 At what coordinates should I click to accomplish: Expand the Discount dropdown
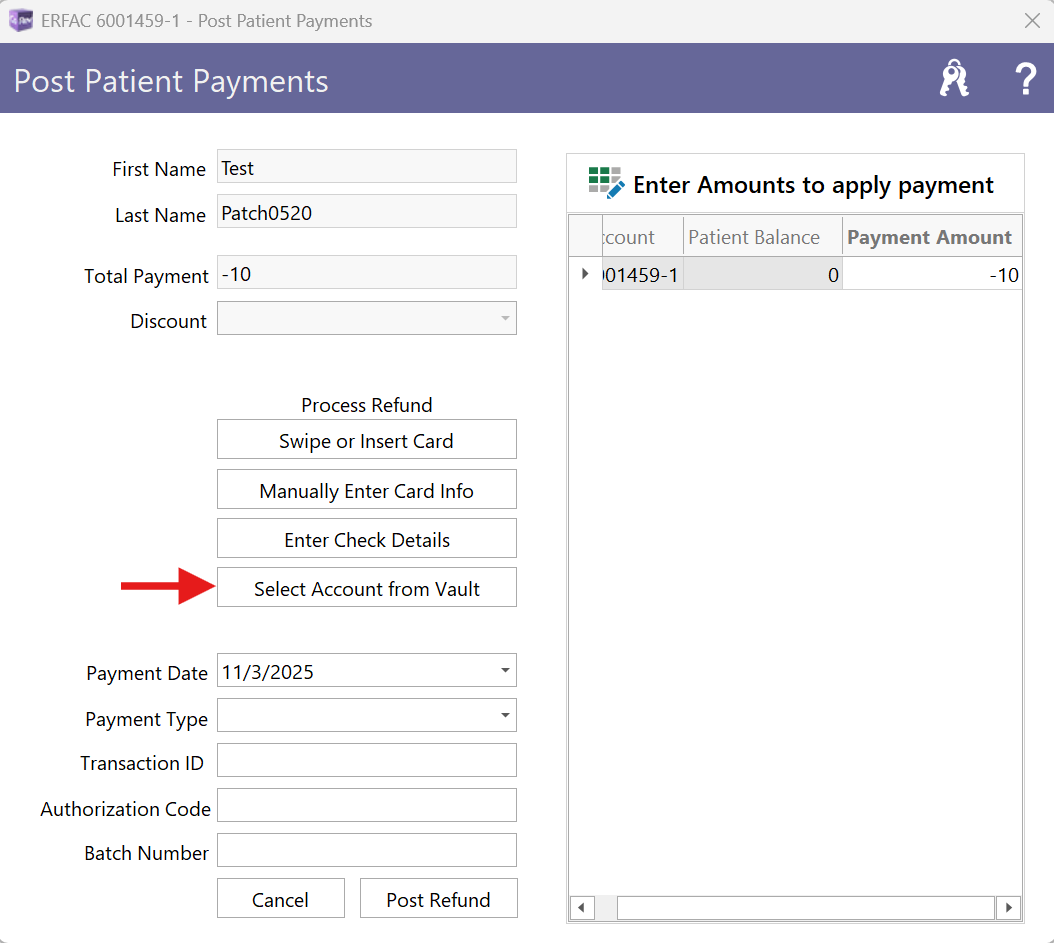coord(505,320)
